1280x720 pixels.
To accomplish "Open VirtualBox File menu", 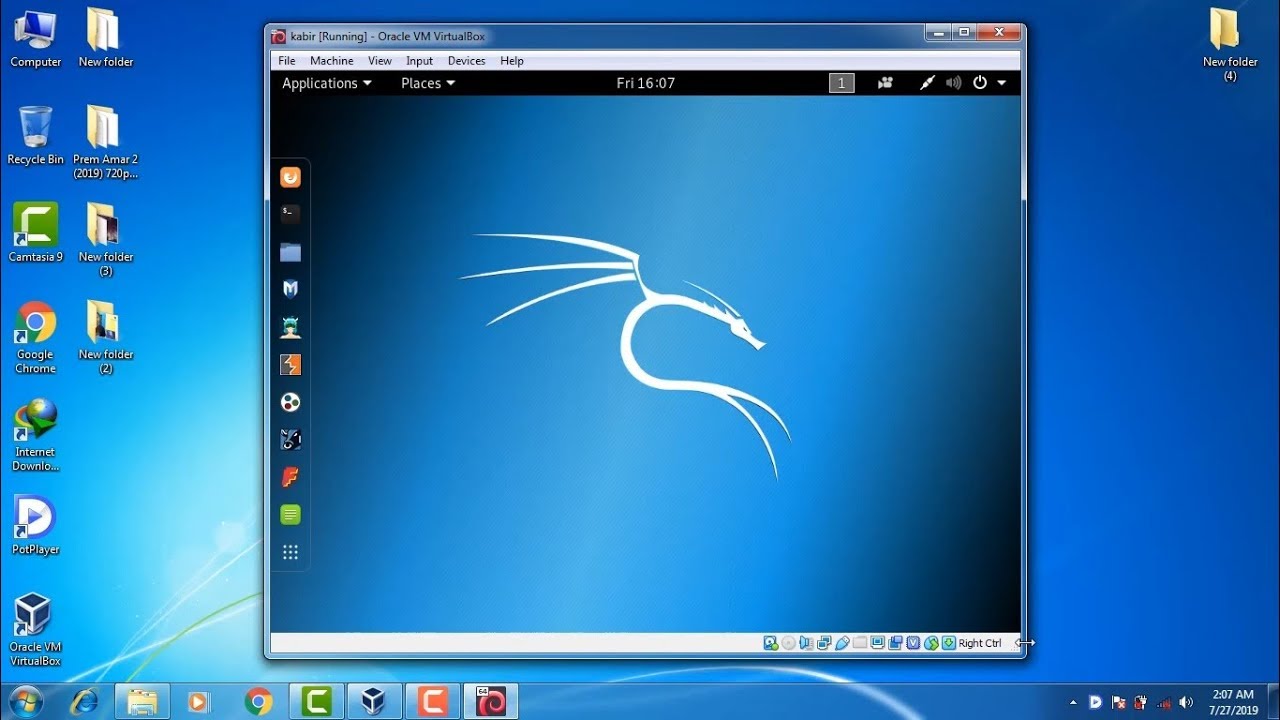I will click(x=287, y=61).
